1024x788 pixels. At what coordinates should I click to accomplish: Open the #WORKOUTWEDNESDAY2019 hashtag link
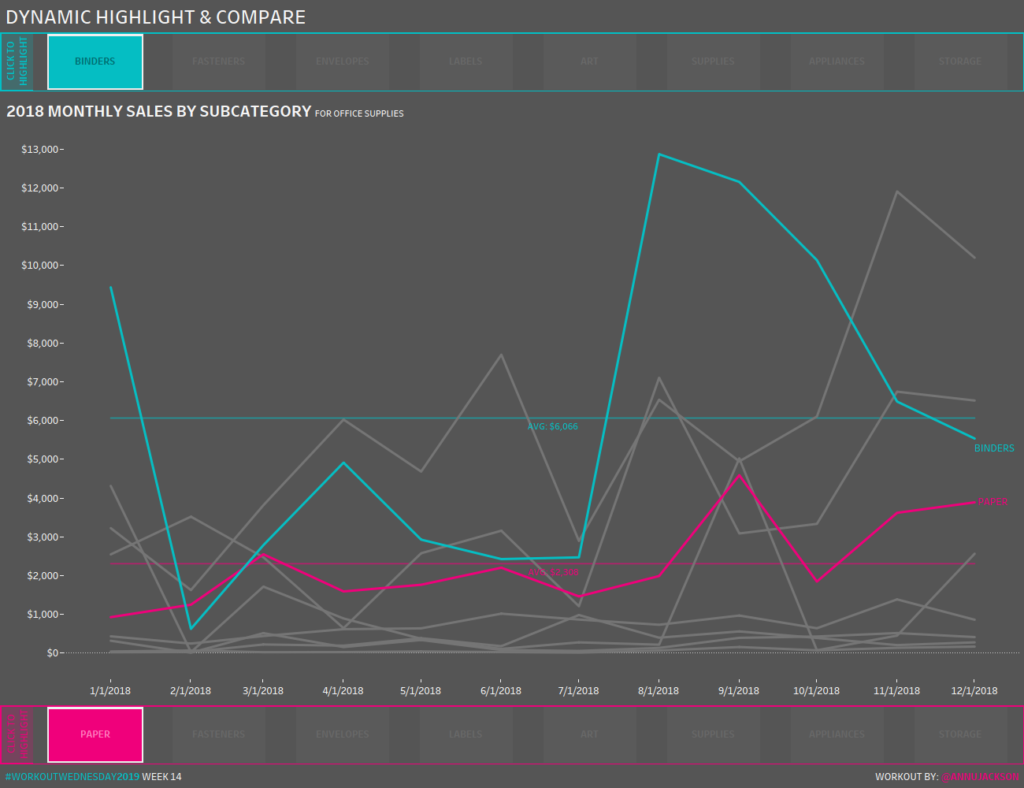tap(72, 777)
